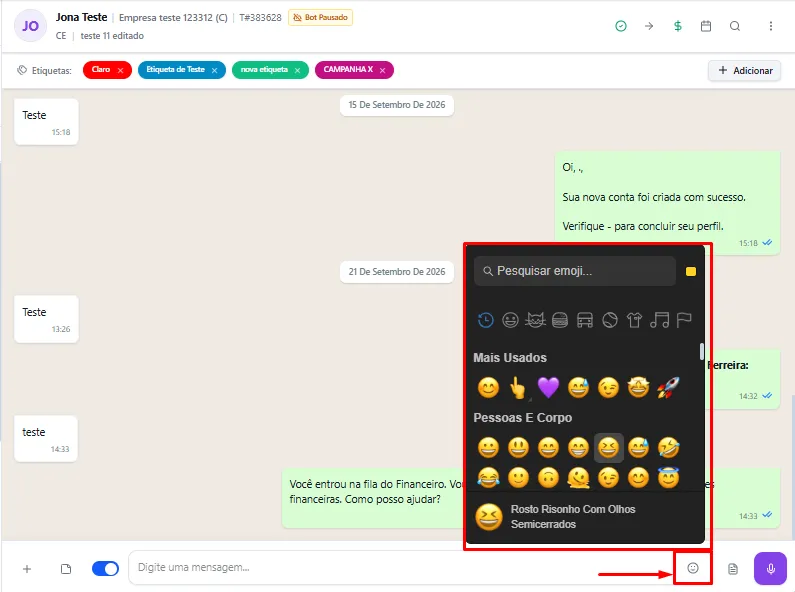Click the green resolve ticket check icon
This screenshot has width=795, height=592.
[621, 26]
